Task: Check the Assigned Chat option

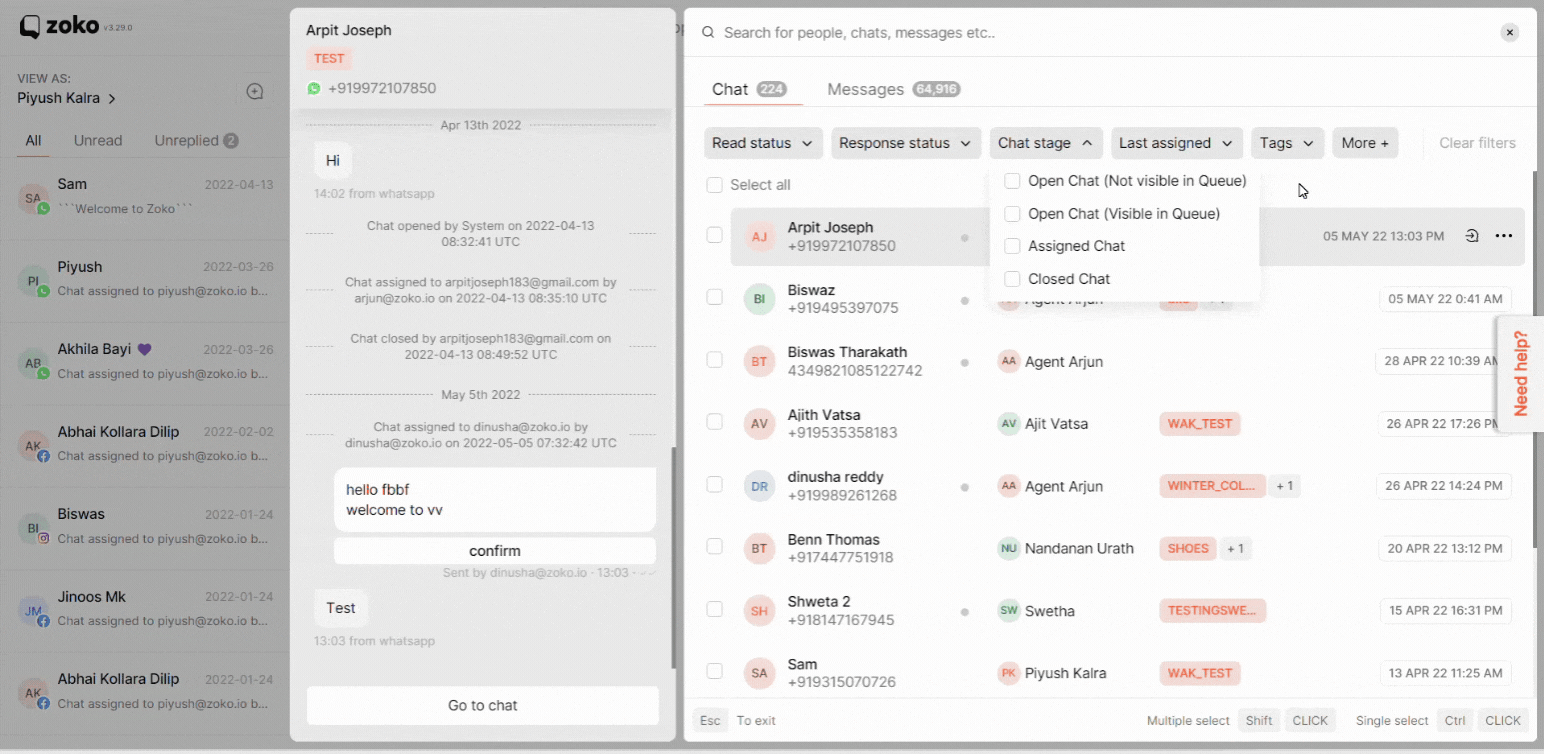Action: [x=1012, y=246]
